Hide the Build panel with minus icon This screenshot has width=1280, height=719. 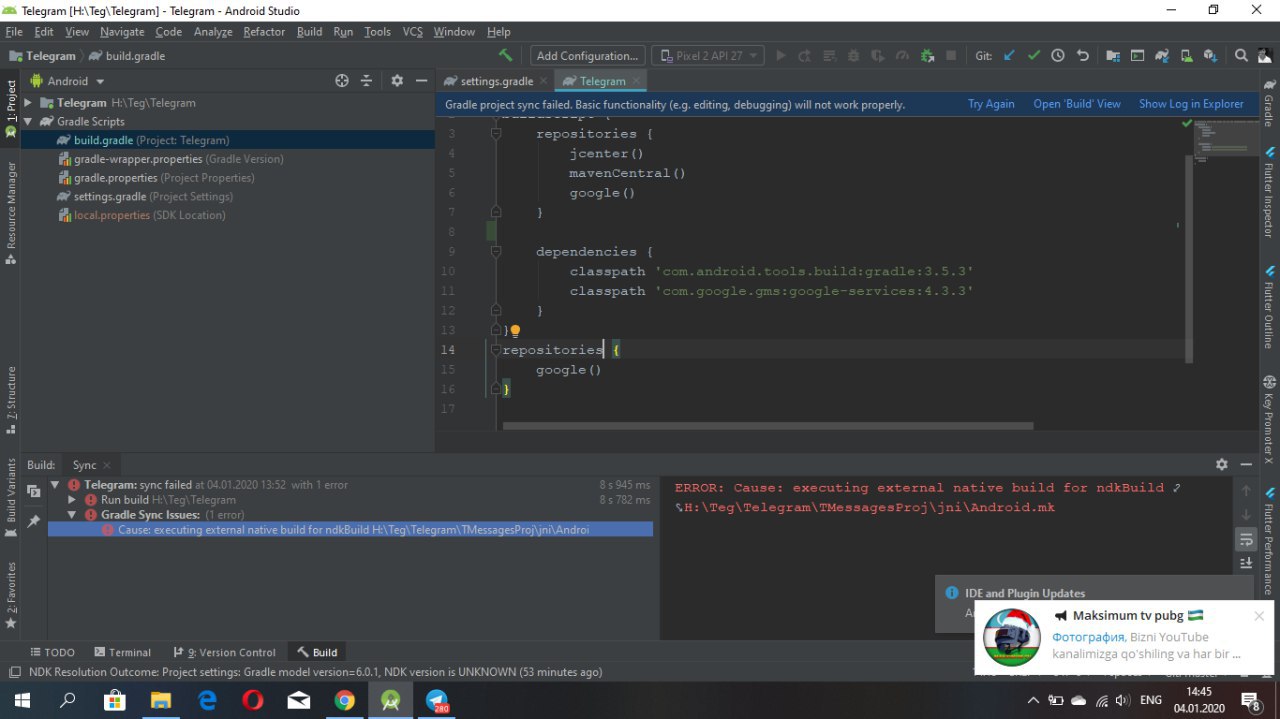tap(1246, 465)
